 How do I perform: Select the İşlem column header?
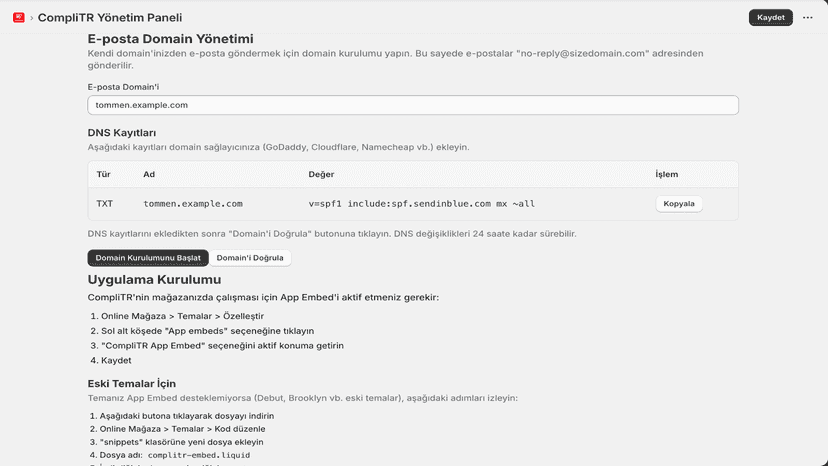pyautogui.click(x=666, y=174)
